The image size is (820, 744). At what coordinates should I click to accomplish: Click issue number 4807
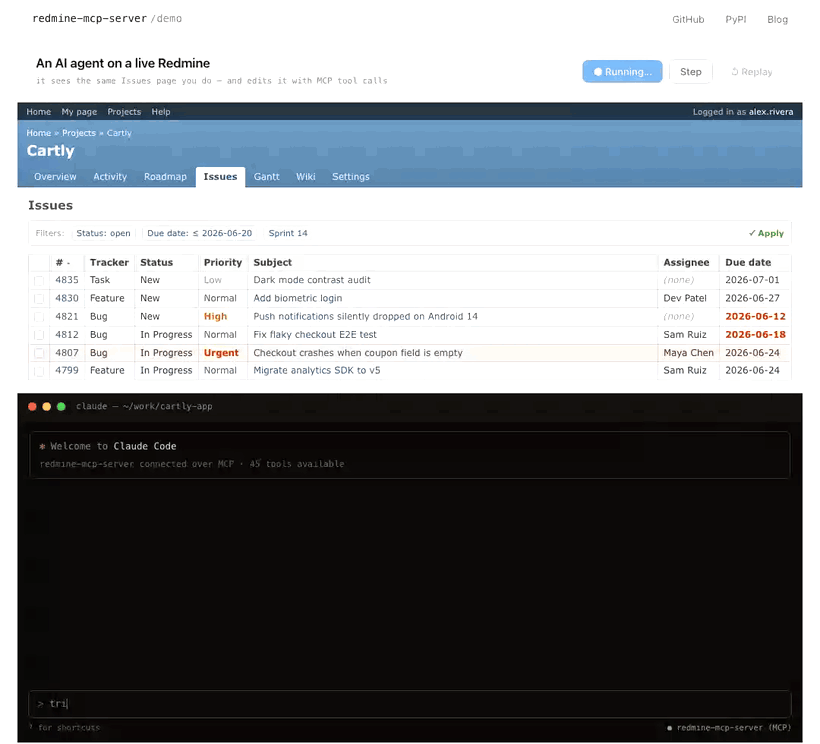(67, 353)
